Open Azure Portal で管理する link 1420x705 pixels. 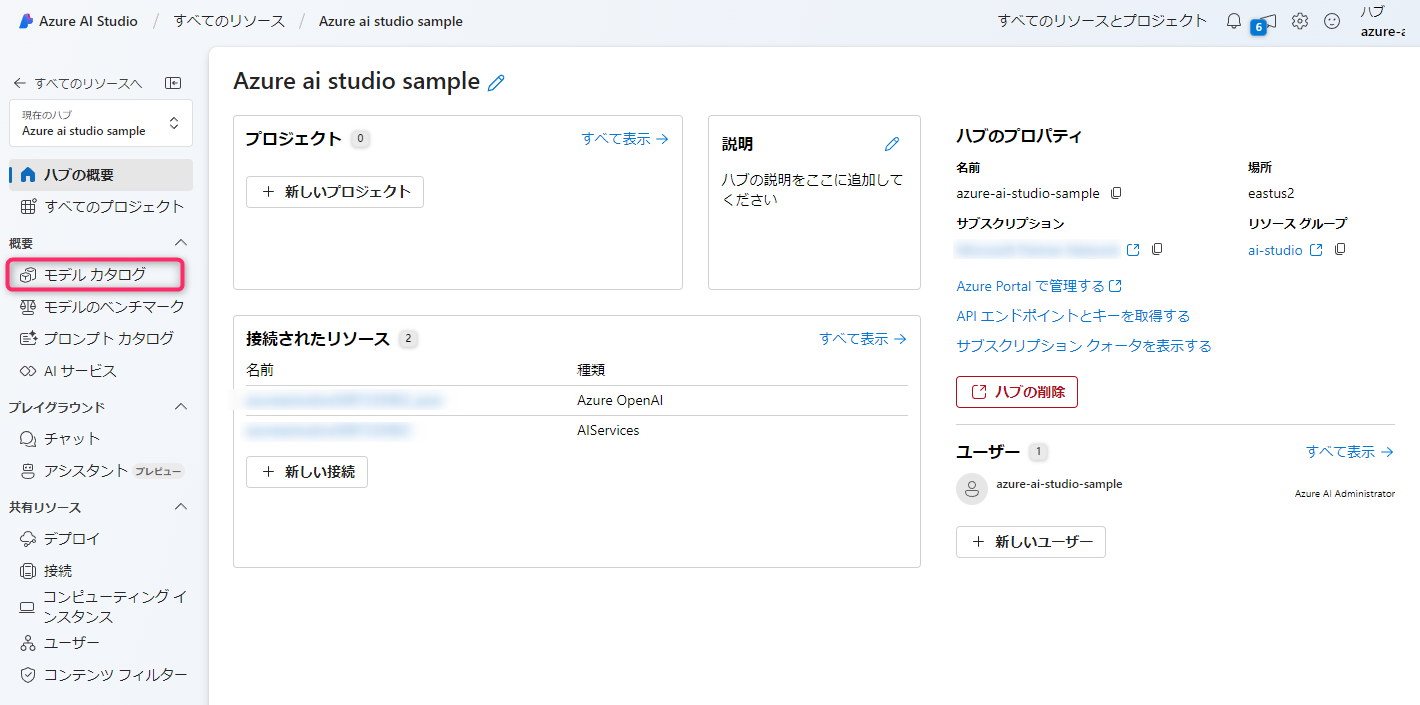point(1039,286)
